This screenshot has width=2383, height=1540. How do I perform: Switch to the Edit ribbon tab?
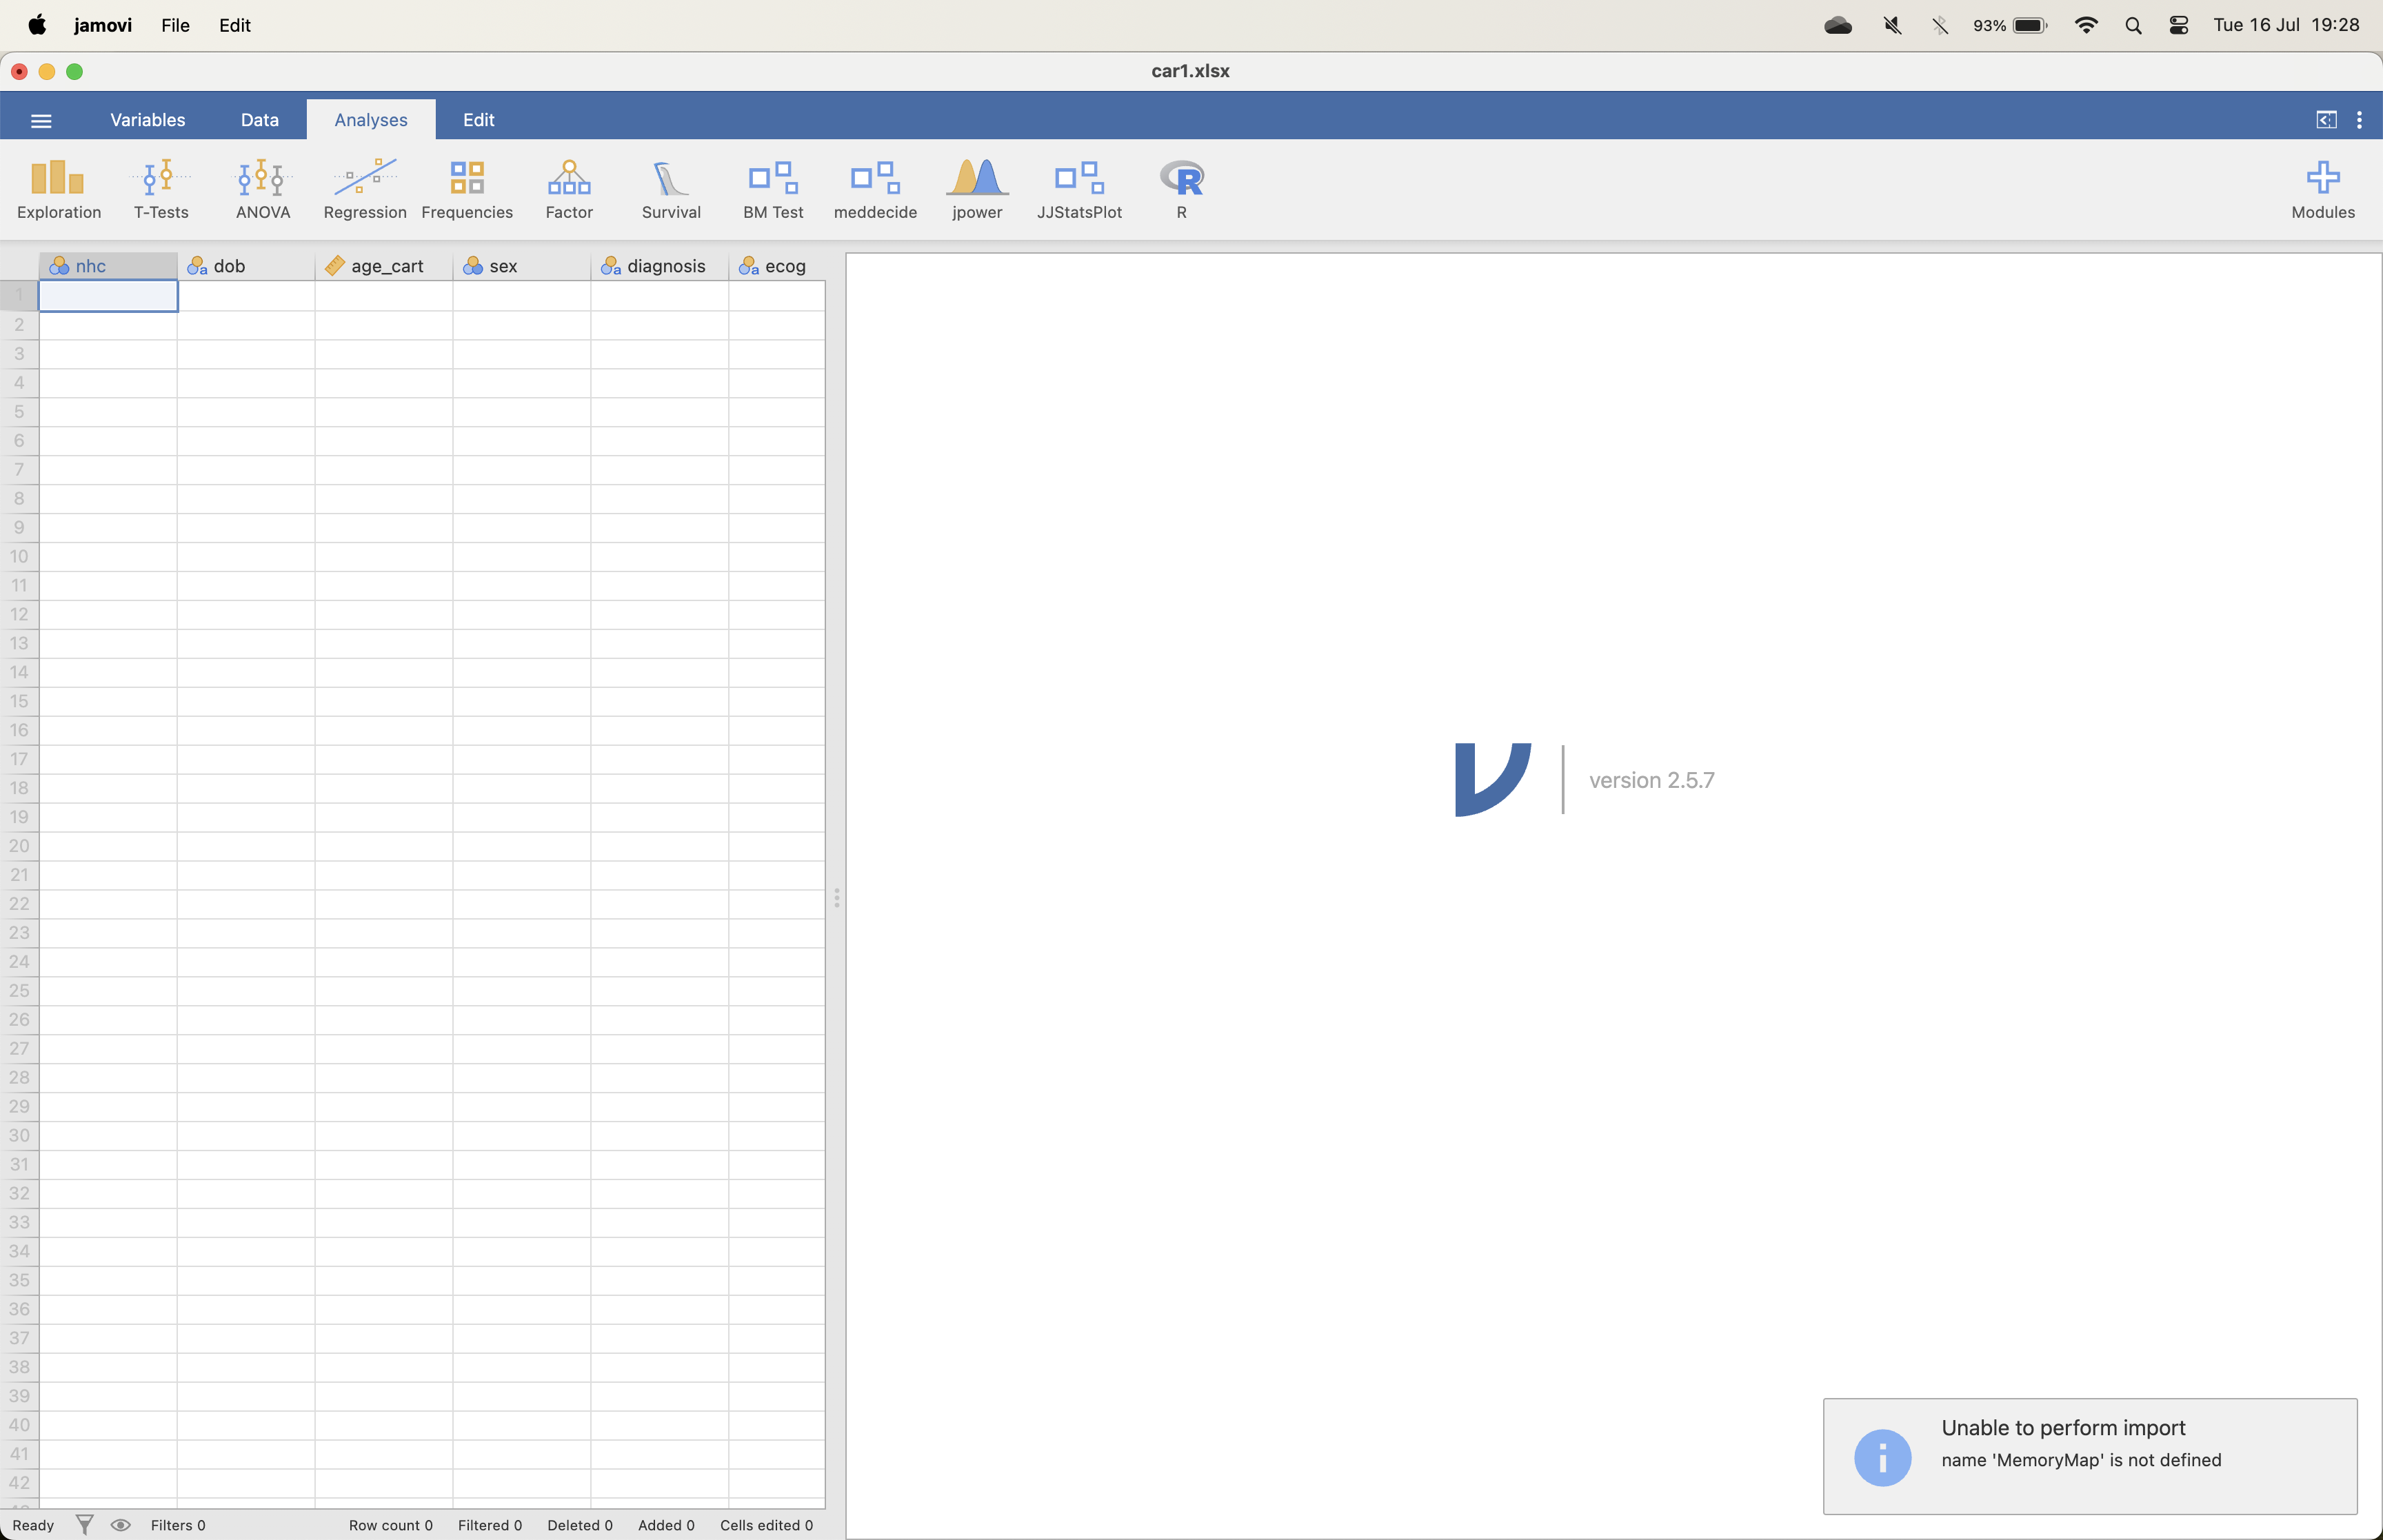pyautogui.click(x=479, y=120)
